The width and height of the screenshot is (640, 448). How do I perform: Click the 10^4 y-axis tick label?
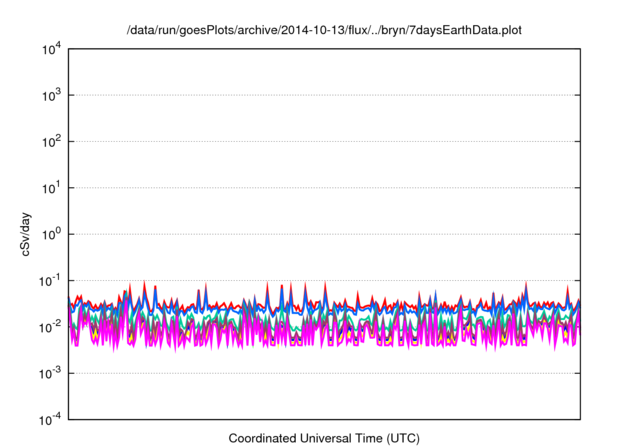point(51,50)
